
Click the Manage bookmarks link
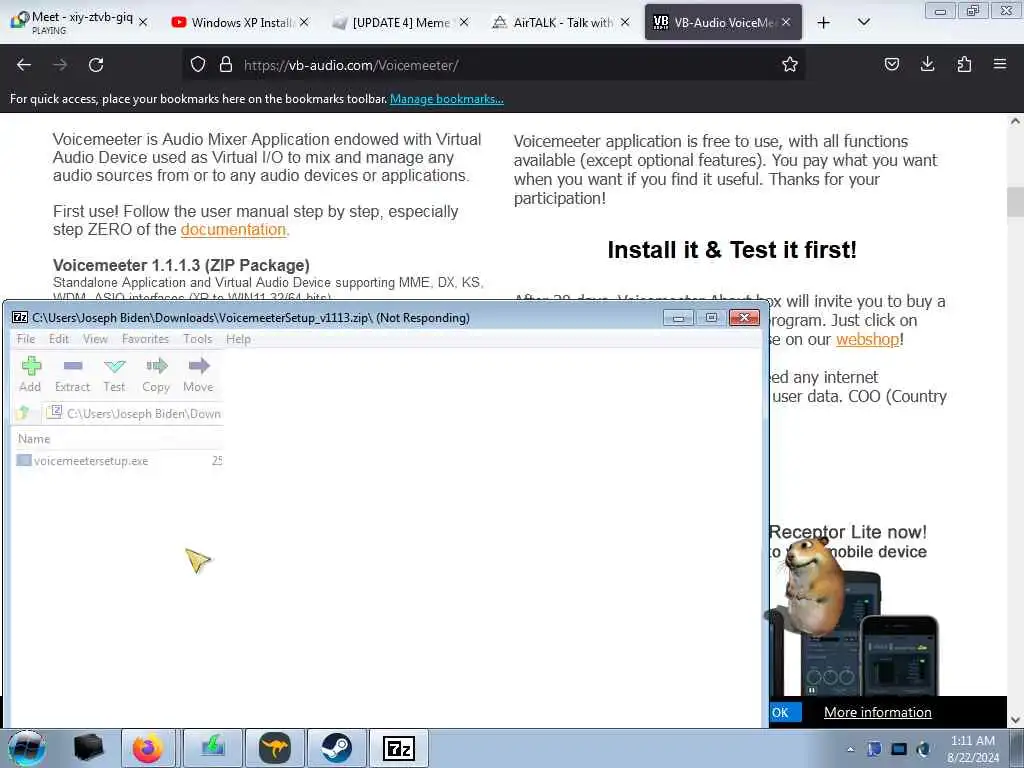tap(447, 99)
